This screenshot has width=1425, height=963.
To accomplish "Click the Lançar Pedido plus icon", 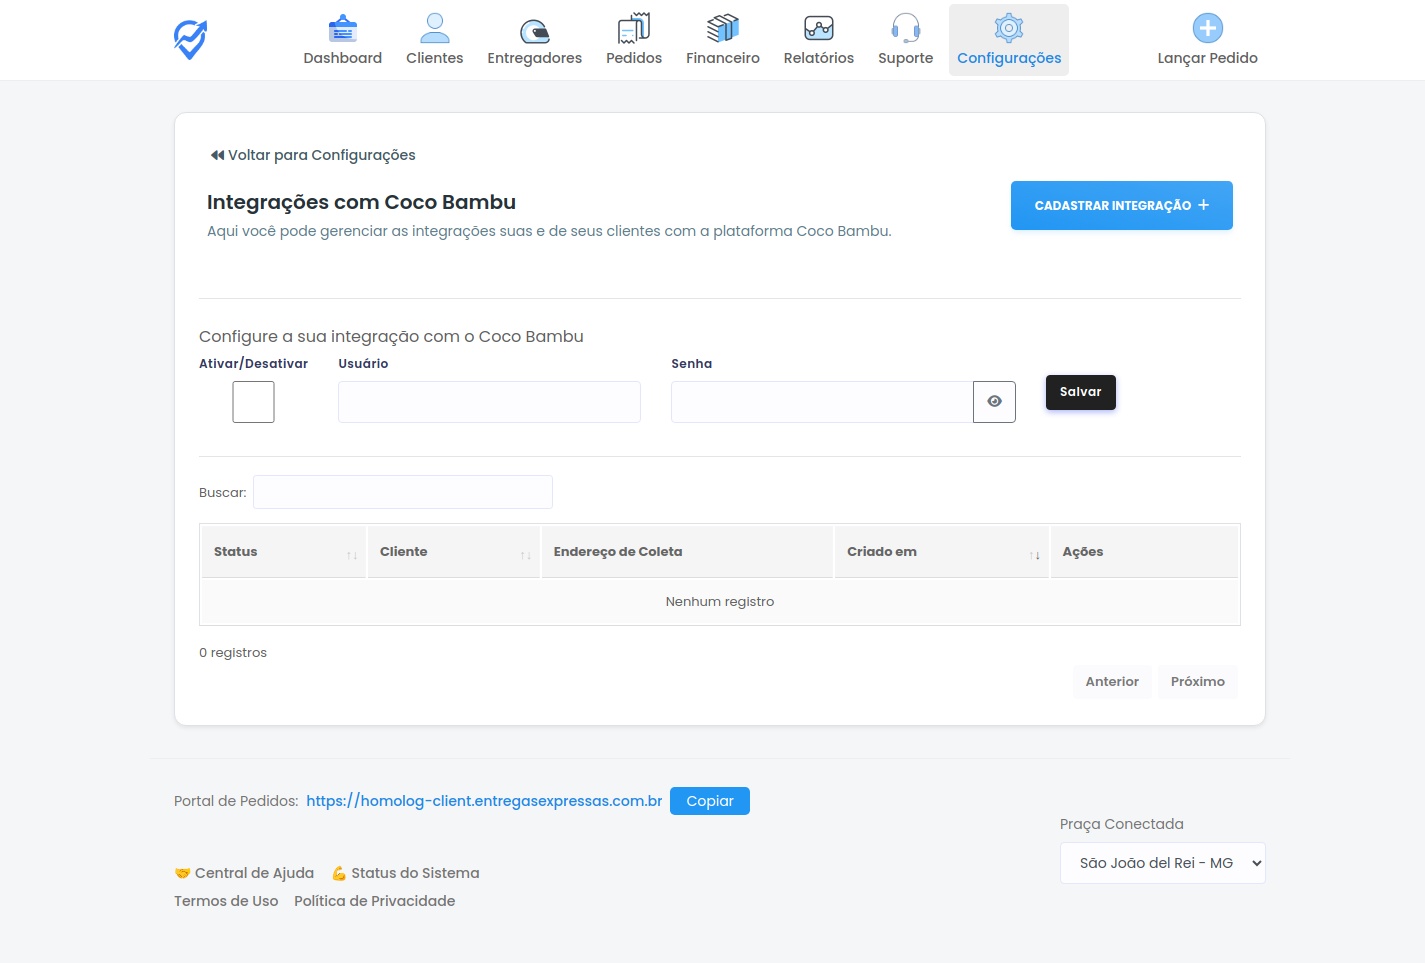I will (1207, 29).
